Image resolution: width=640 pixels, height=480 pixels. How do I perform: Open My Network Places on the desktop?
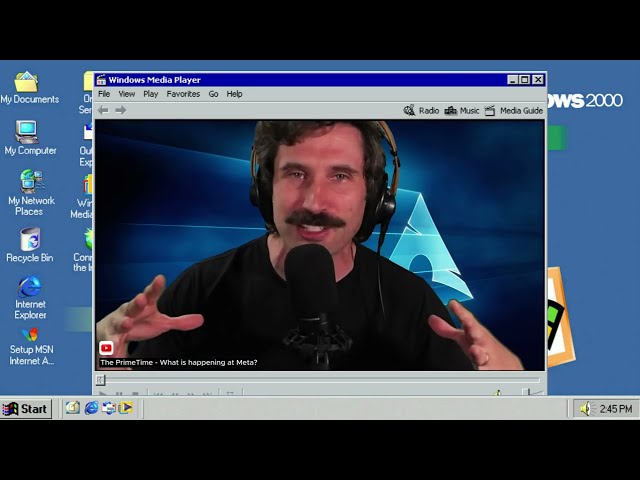pos(31,192)
